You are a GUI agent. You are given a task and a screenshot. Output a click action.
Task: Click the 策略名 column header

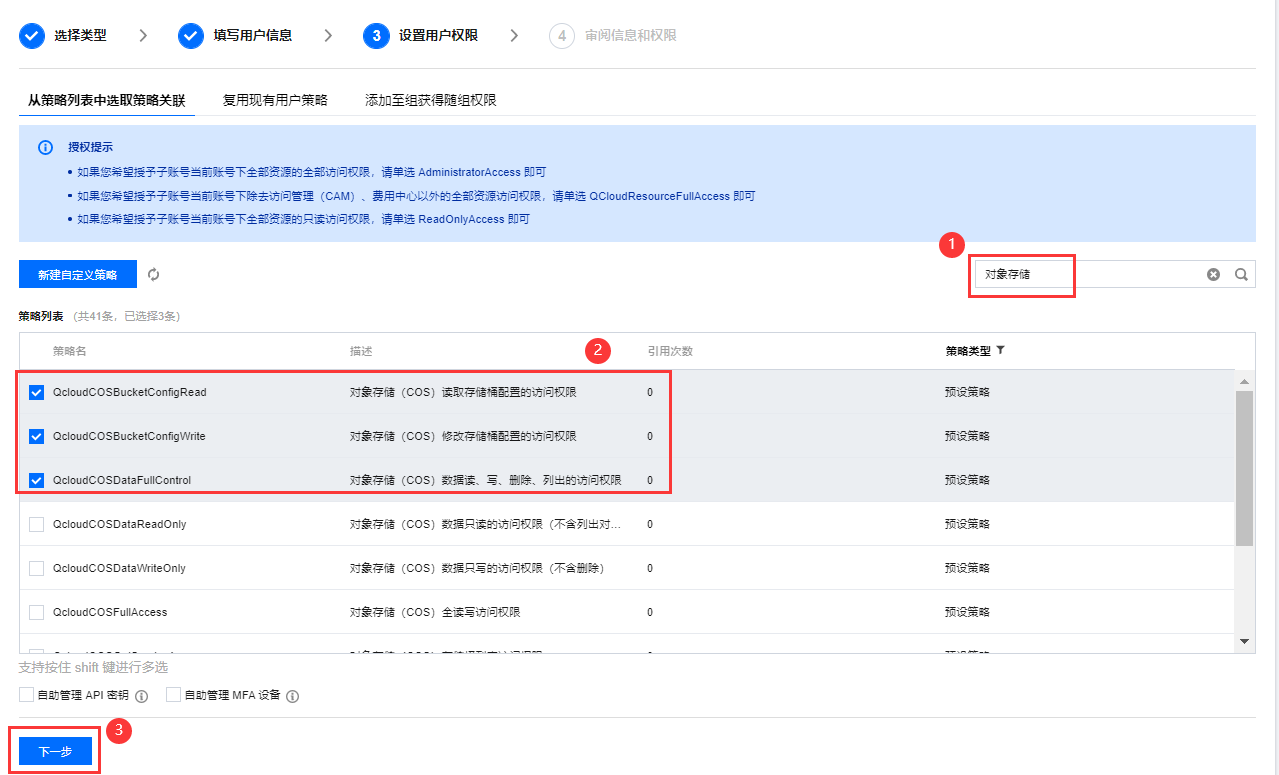(x=70, y=351)
